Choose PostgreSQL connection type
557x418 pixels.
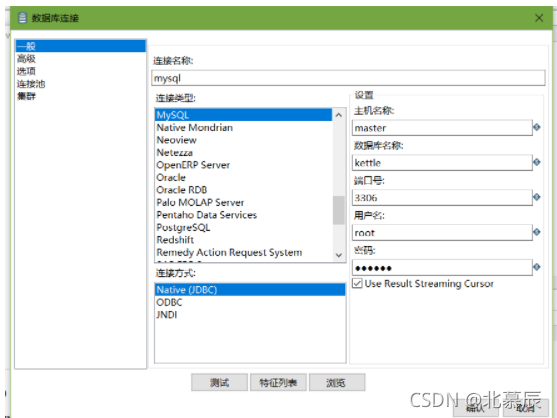pos(183,227)
